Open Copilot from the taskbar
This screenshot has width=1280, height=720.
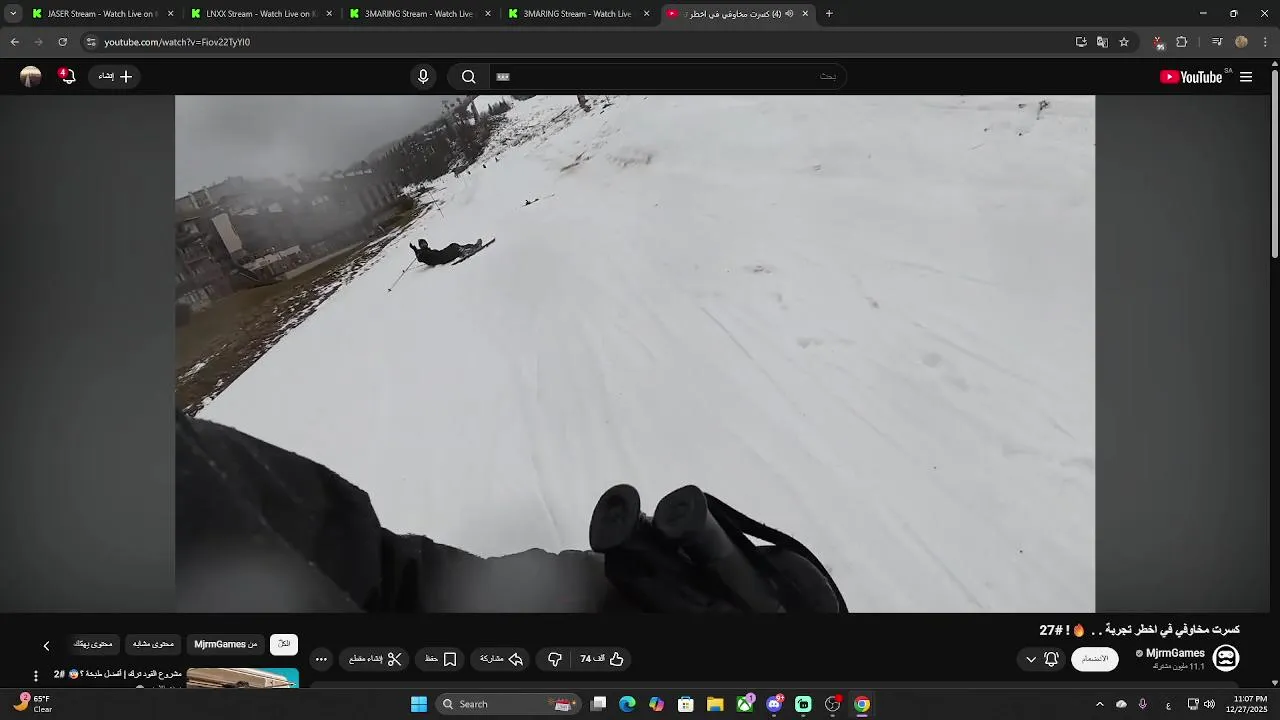tap(656, 704)
